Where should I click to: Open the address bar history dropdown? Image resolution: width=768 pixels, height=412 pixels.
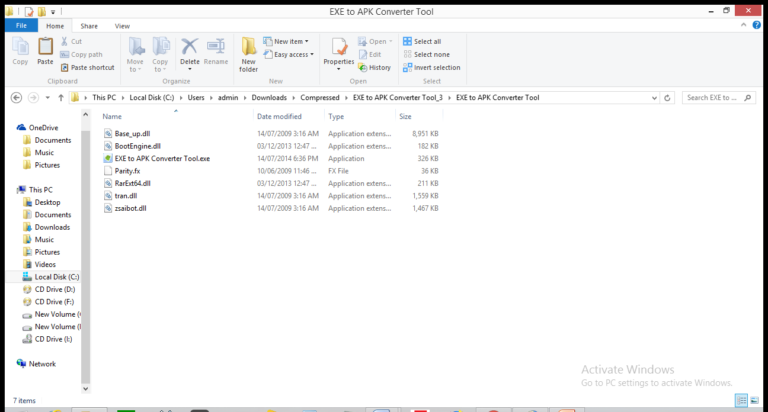(x=654, y=97)
